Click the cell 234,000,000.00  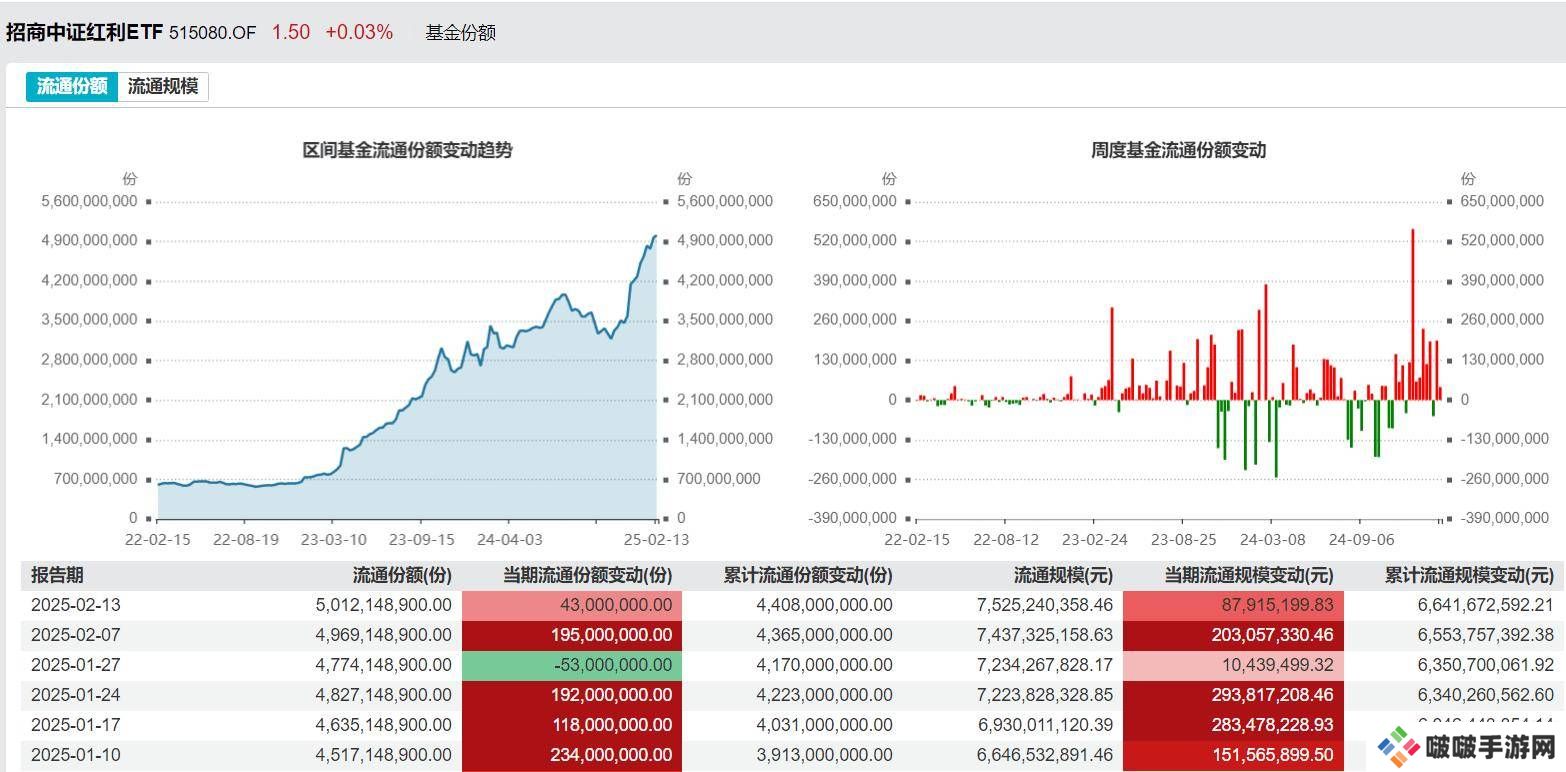572,755
